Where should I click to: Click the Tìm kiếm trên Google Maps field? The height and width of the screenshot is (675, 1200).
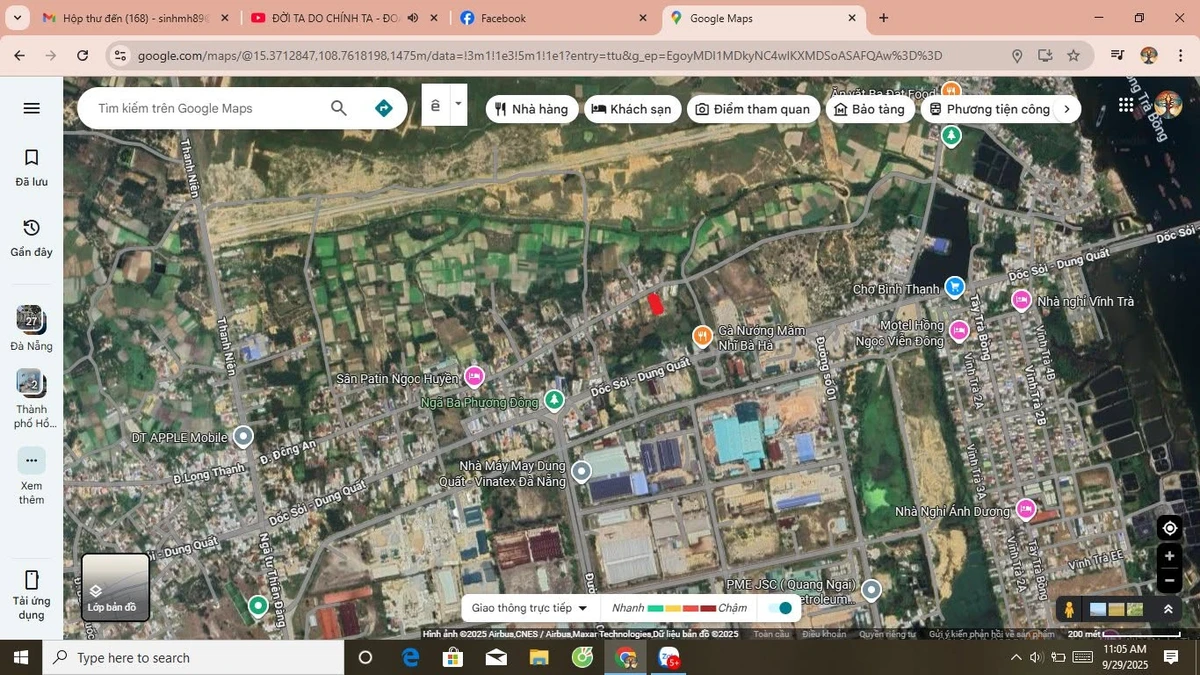click(x=205, y=108)
